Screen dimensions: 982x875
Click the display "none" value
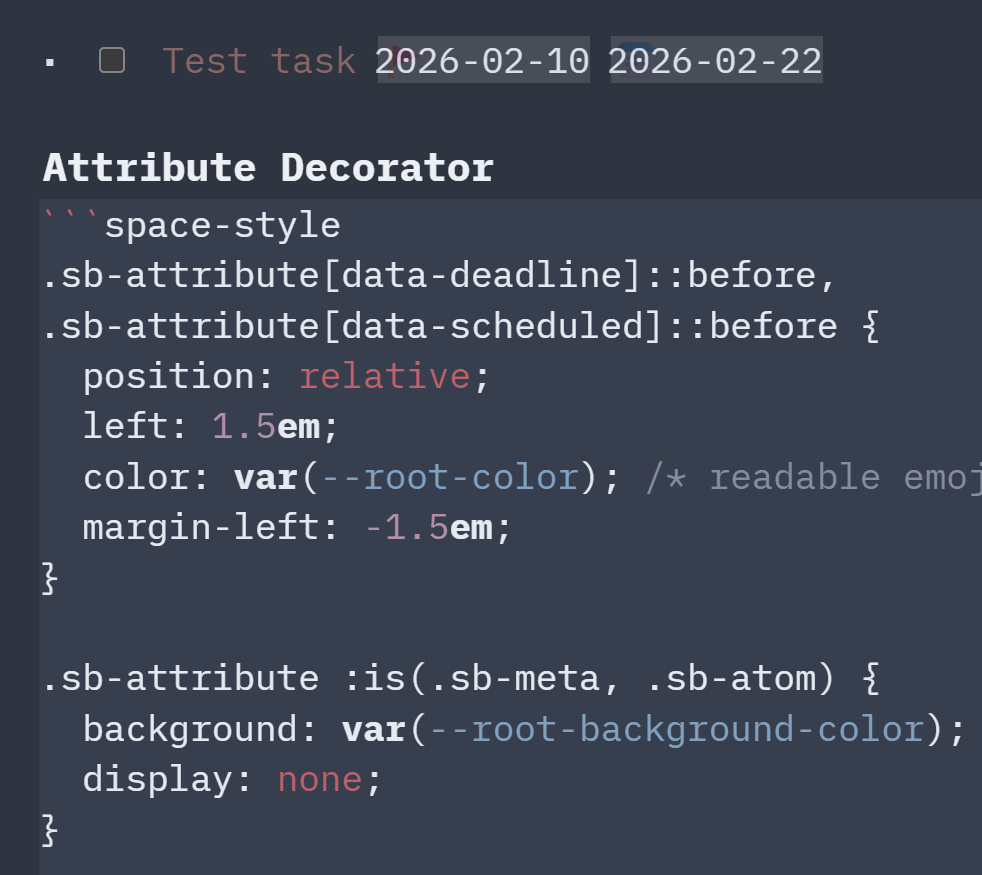point(320,779)
